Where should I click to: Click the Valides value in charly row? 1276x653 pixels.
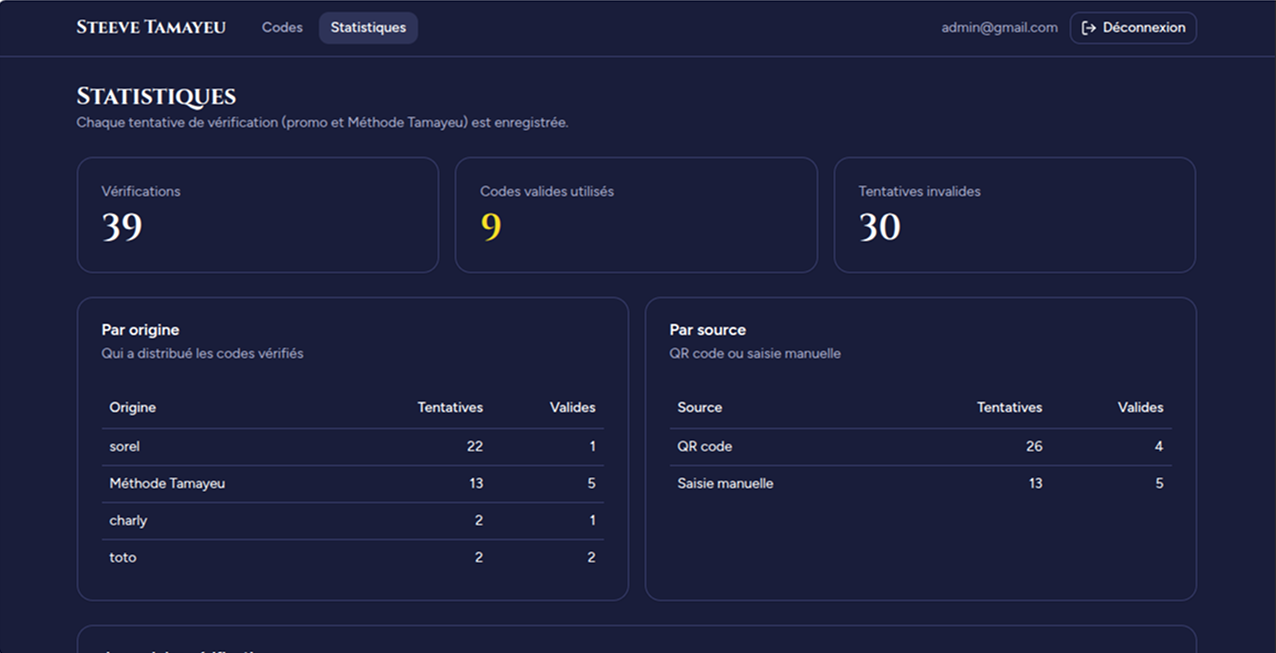592,520
